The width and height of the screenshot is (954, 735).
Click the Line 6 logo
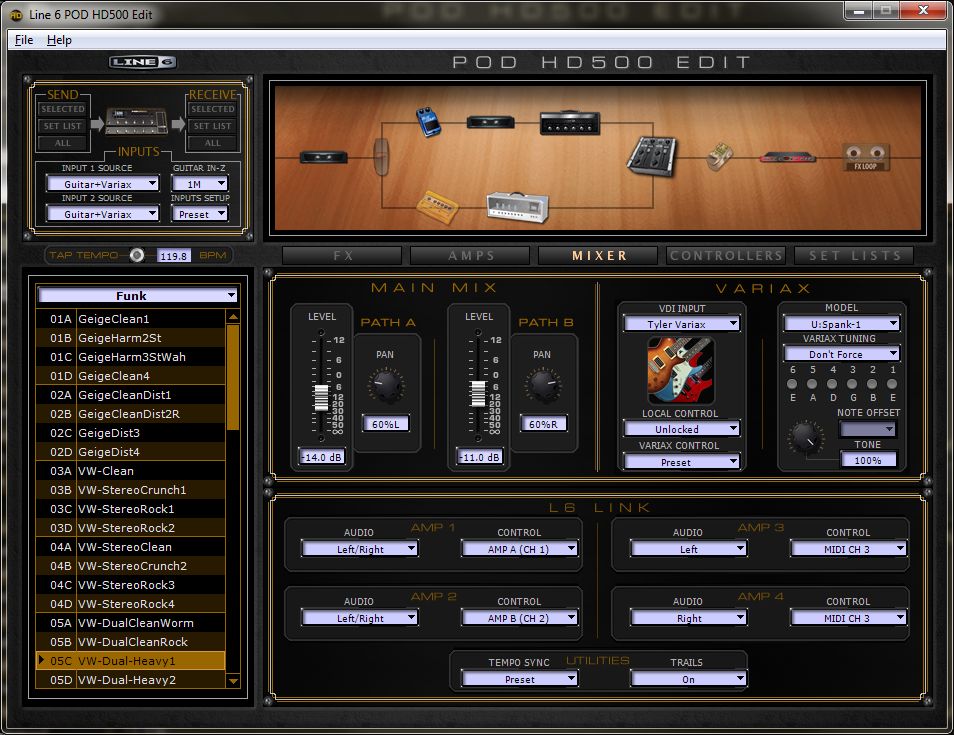coord(143,62)
